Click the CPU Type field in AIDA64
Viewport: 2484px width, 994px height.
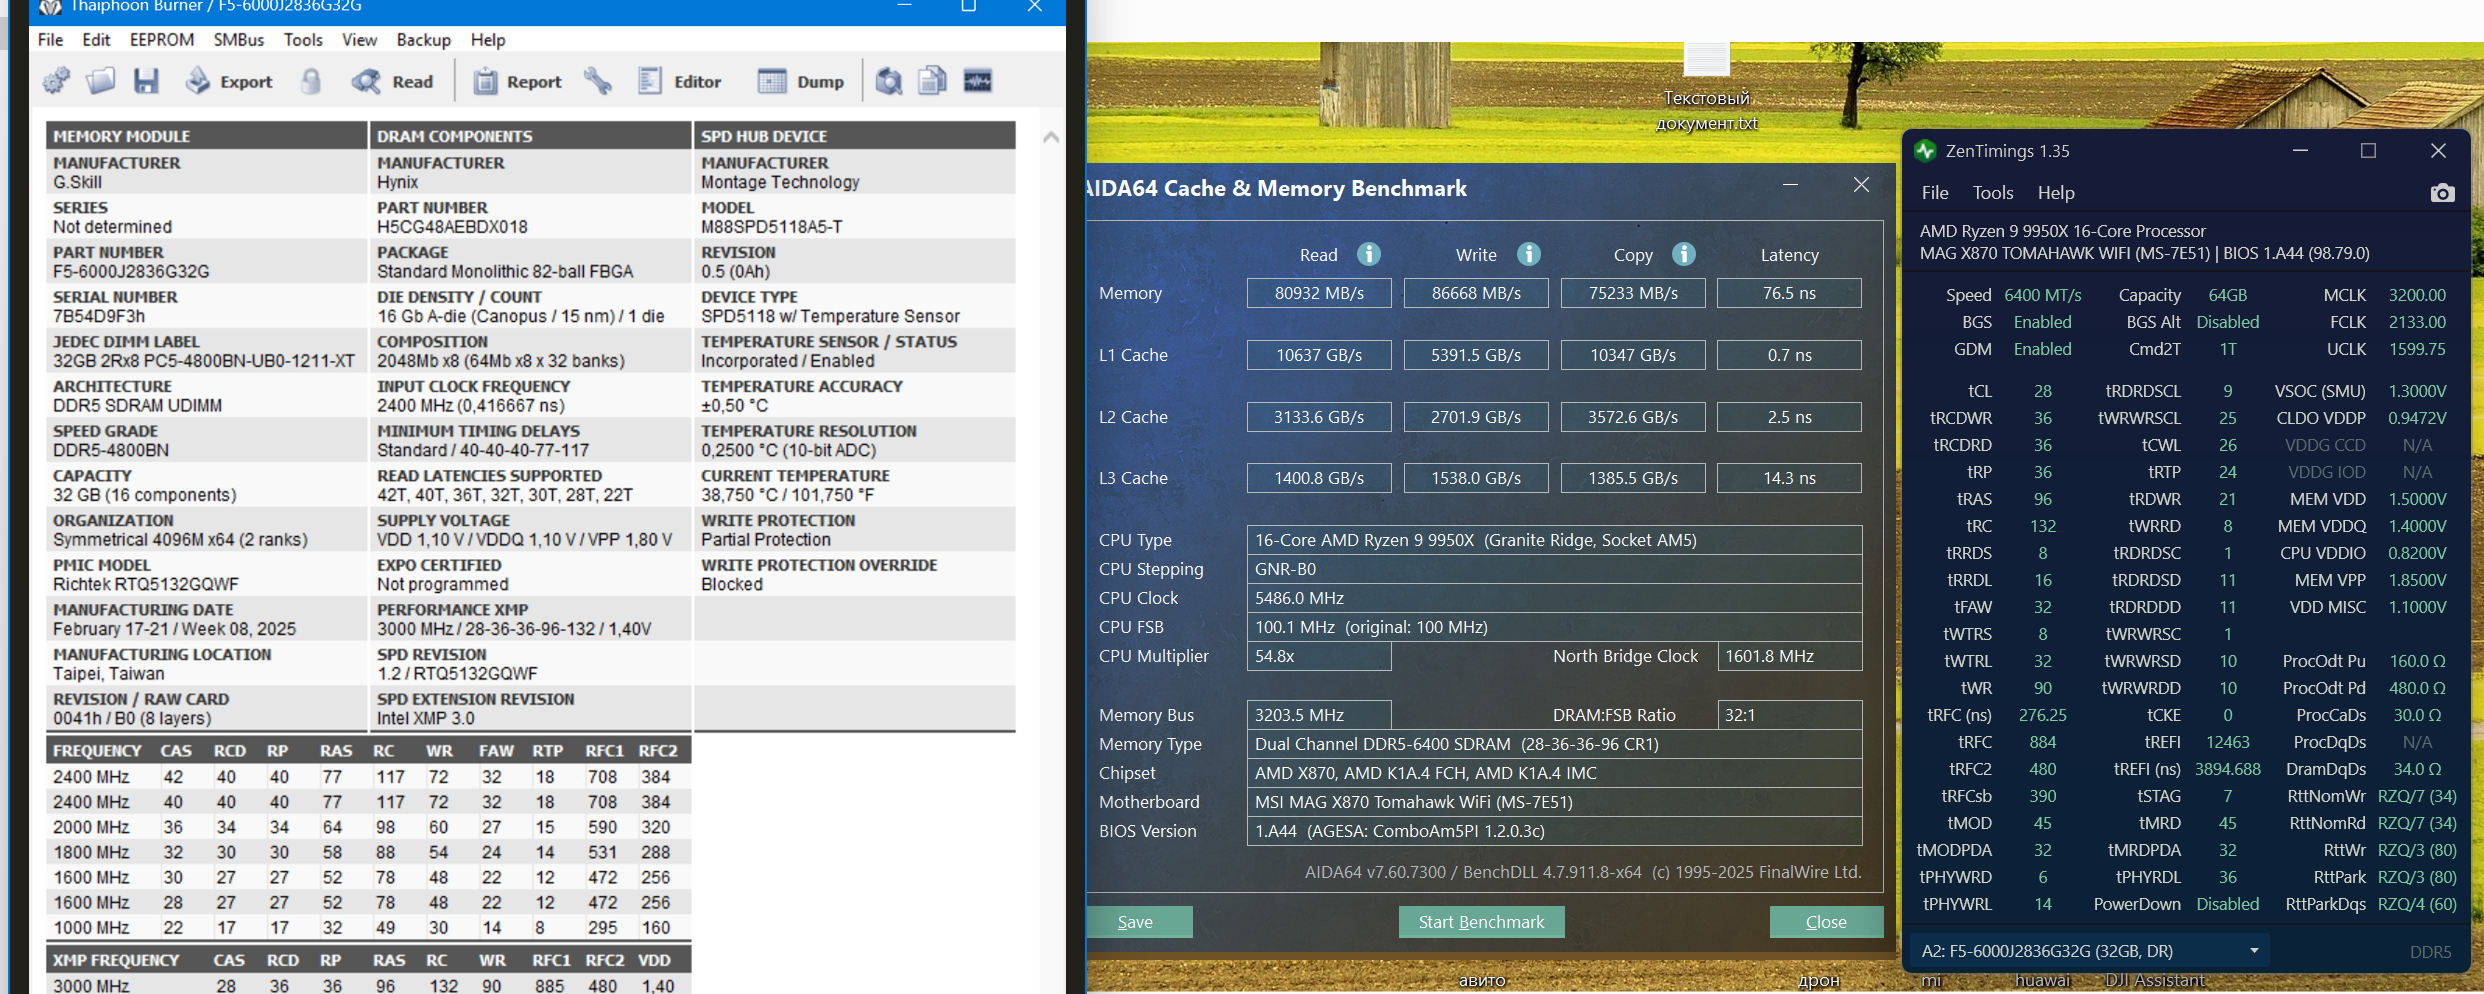[x=1554, y=540]
